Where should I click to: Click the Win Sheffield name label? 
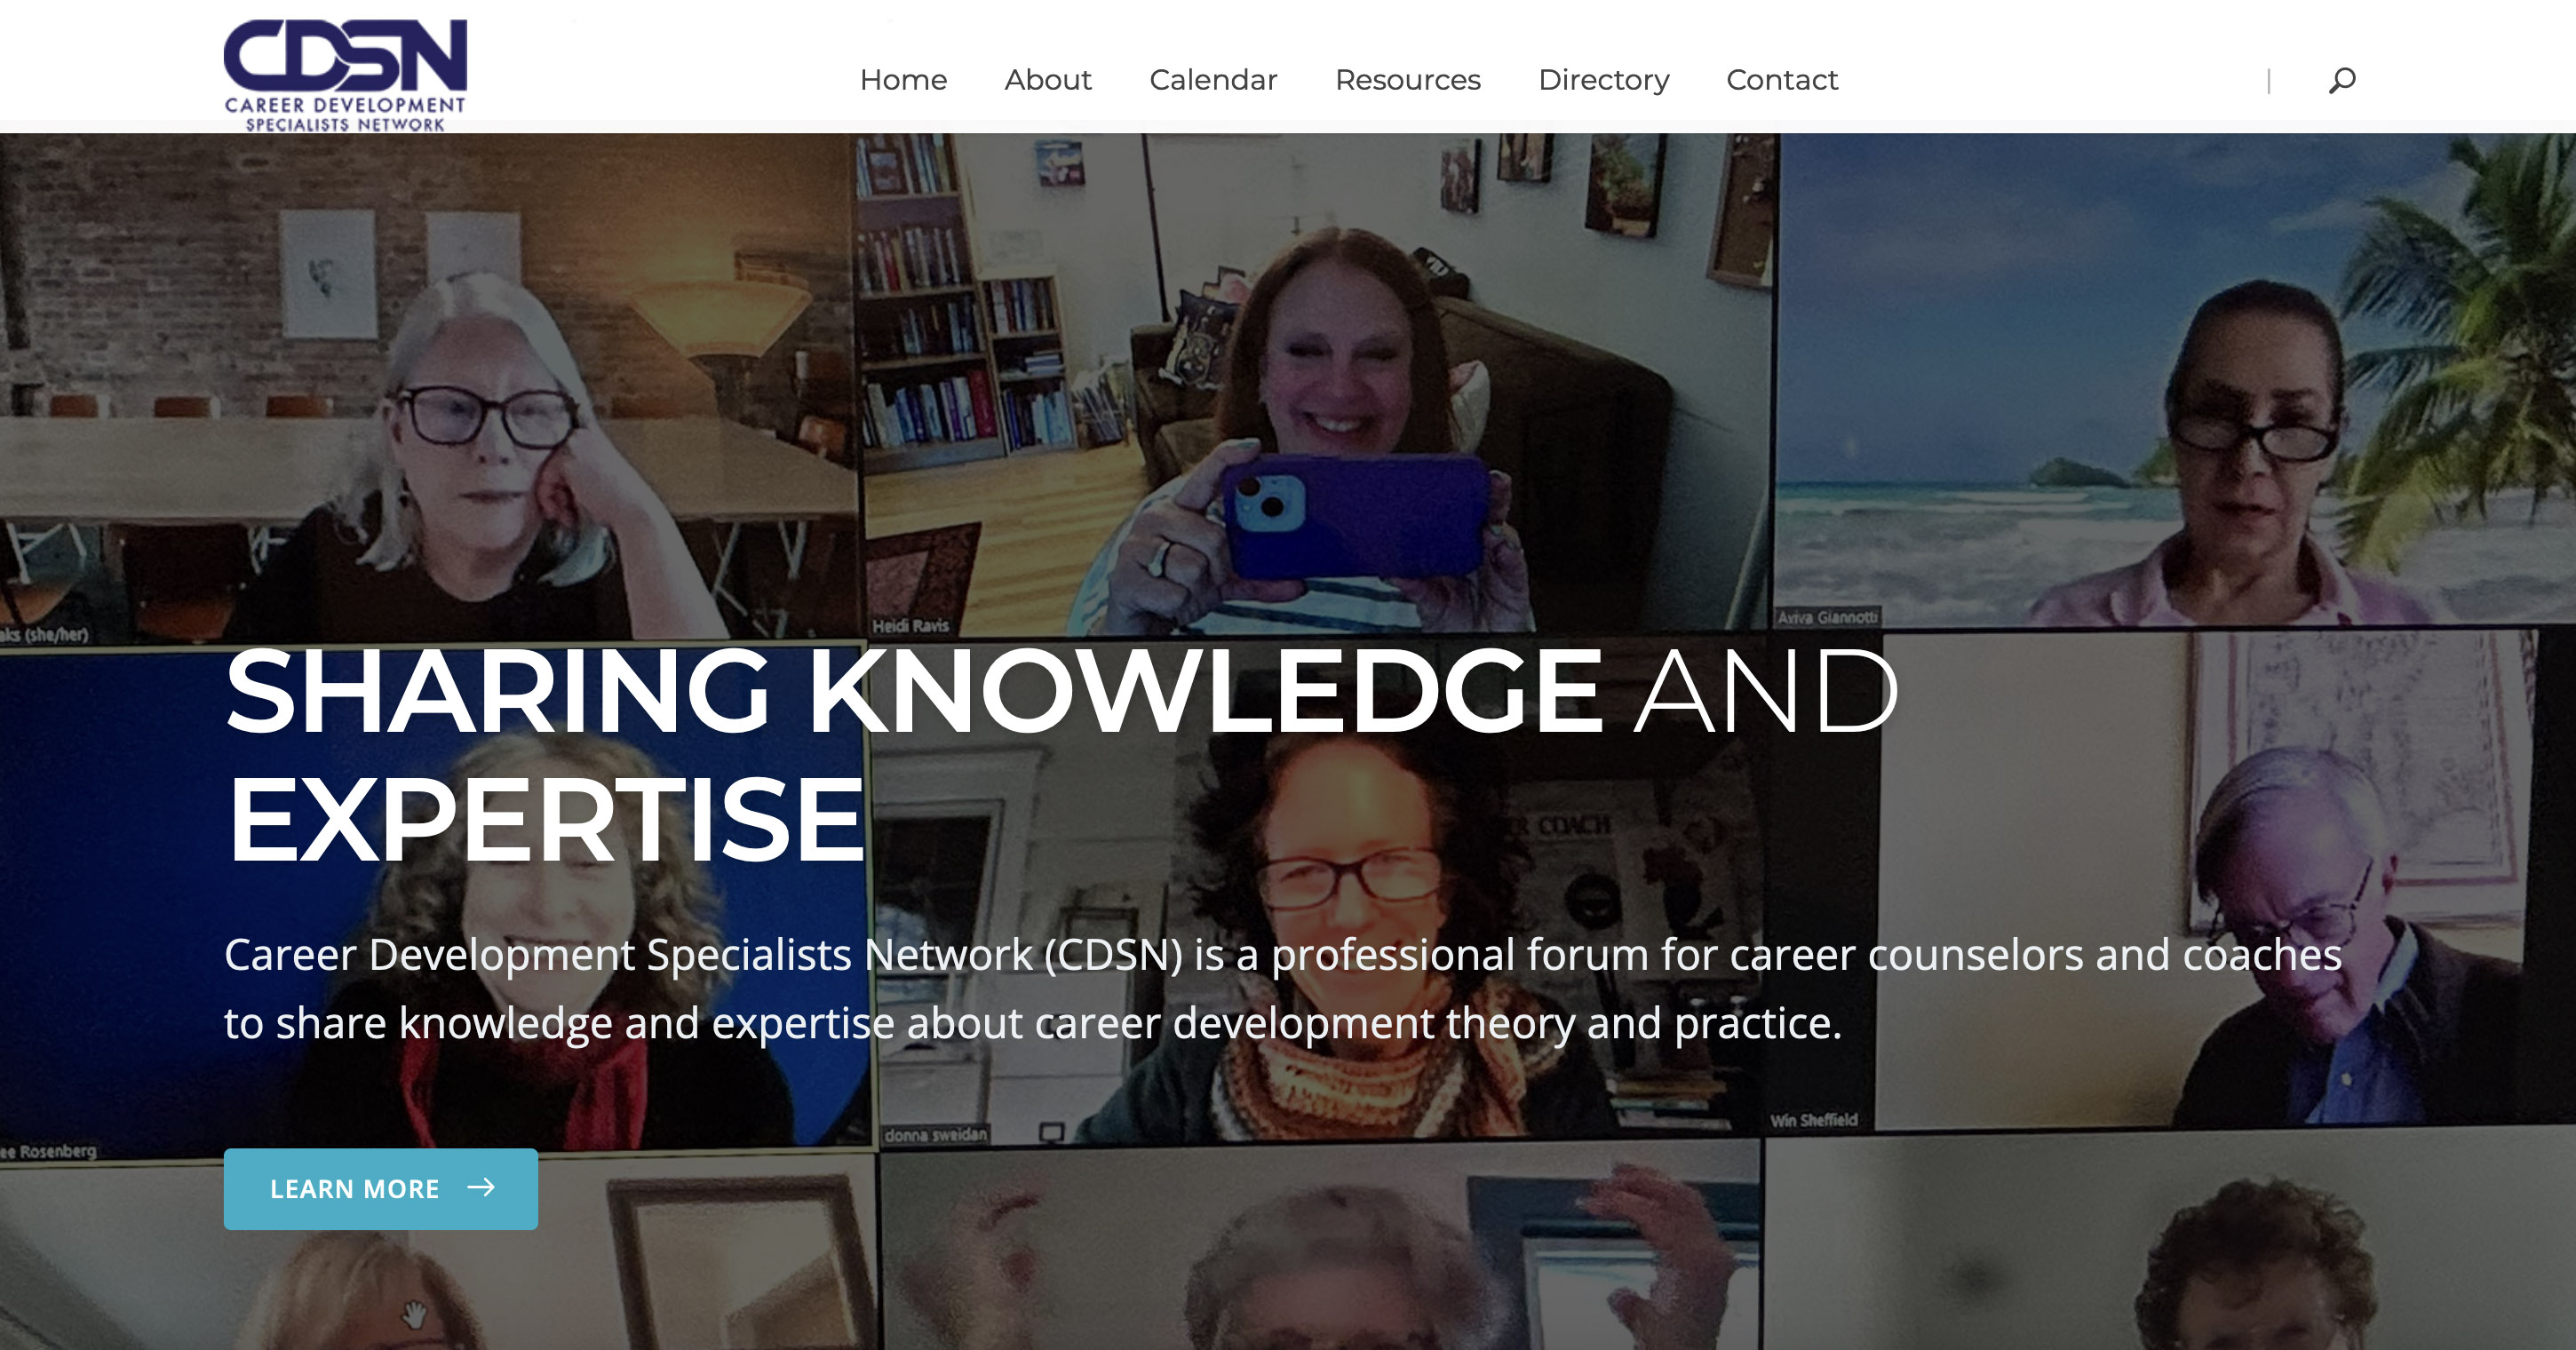[1813, 1120]
